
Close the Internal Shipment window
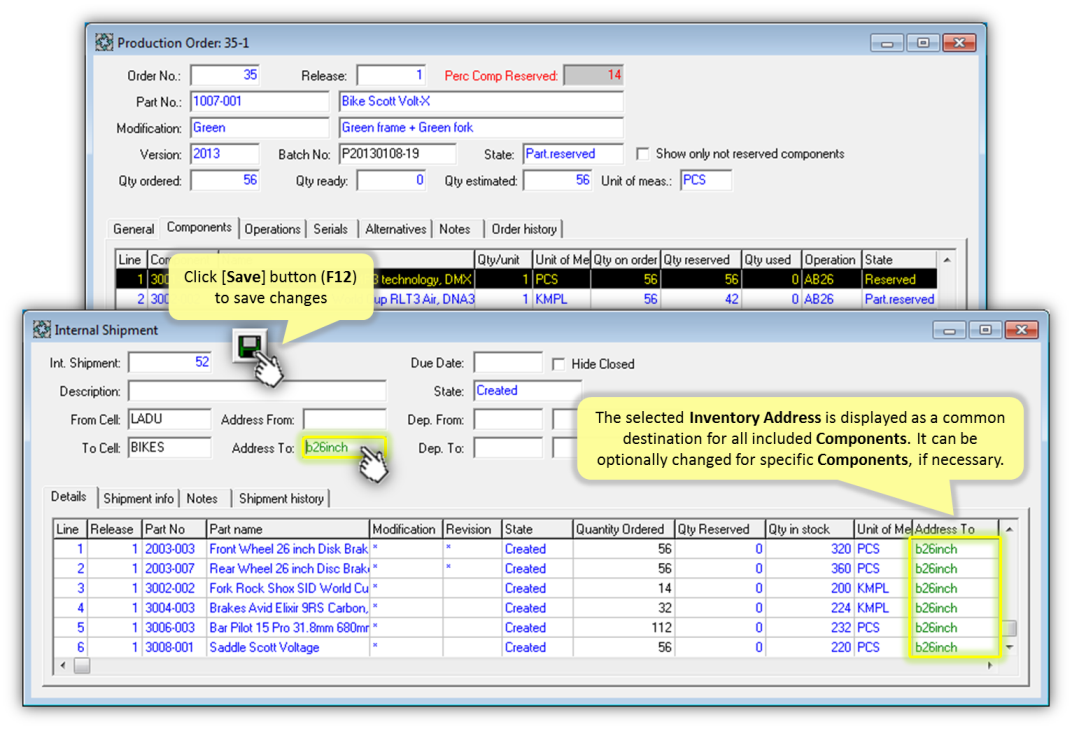[1020, 329]
